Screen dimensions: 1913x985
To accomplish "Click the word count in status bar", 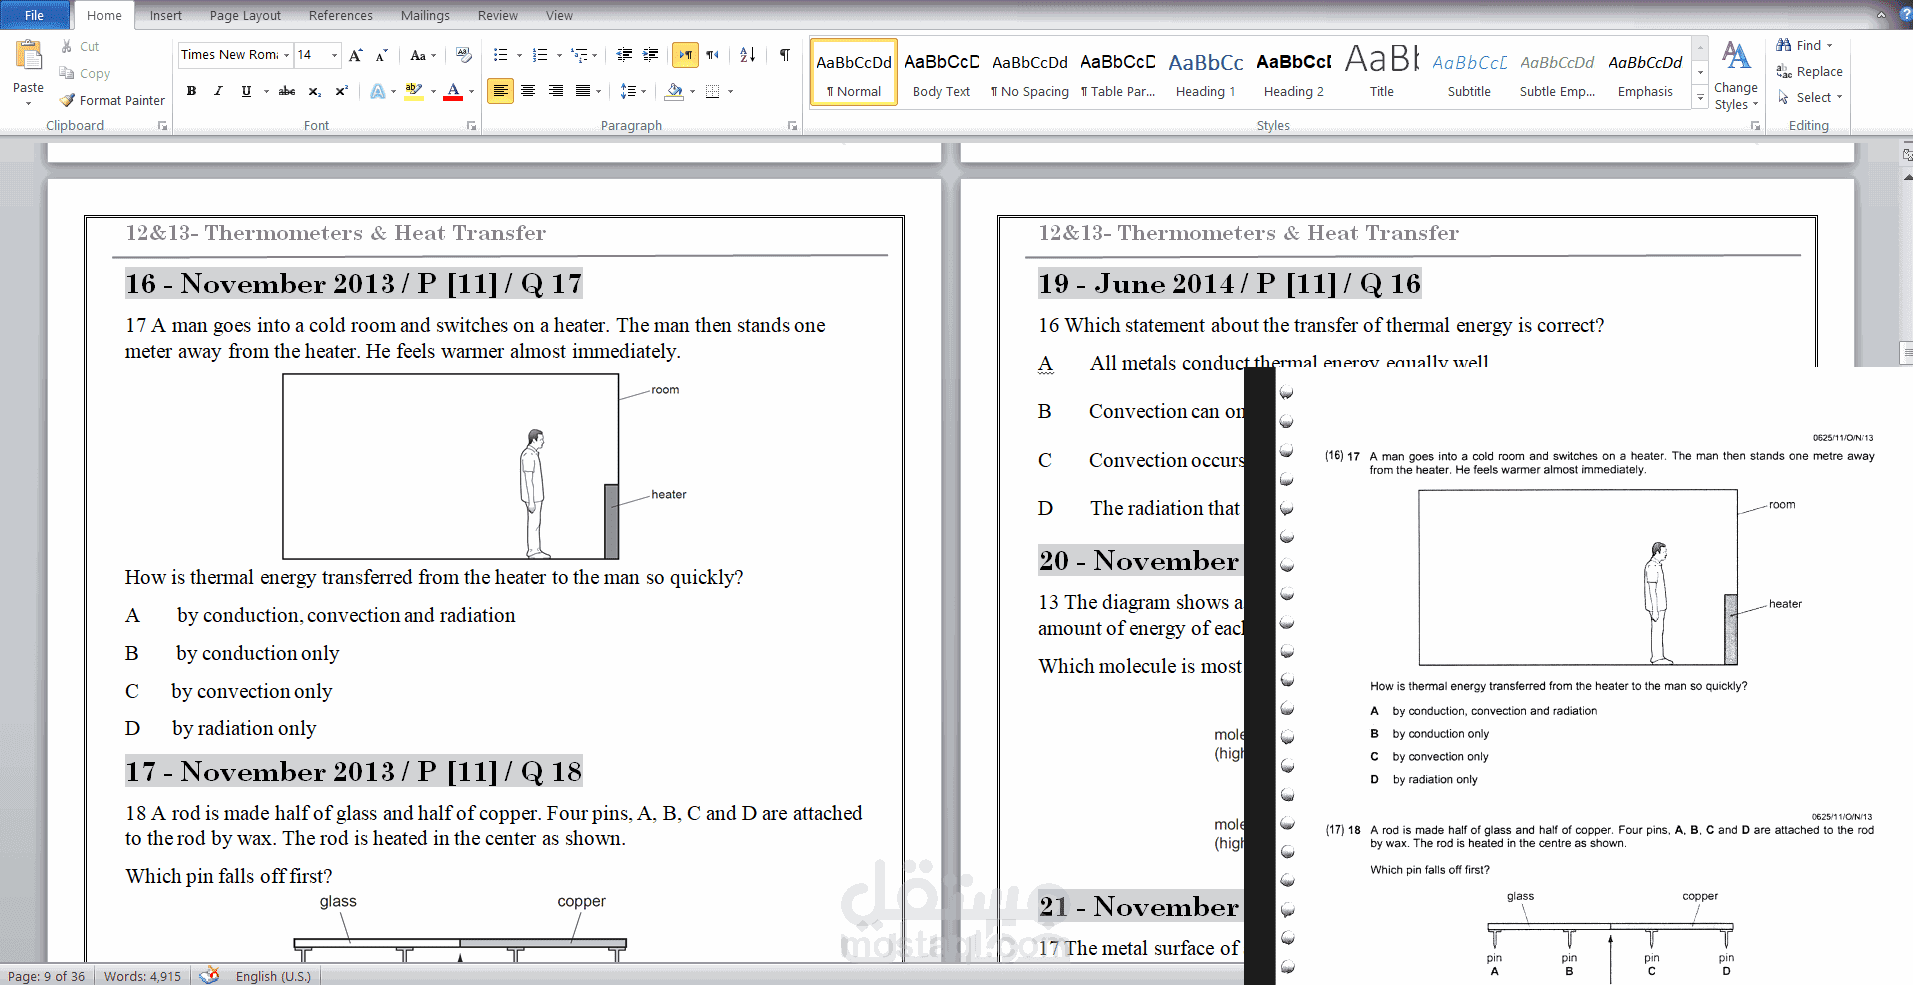I will [x=142, y=976].
